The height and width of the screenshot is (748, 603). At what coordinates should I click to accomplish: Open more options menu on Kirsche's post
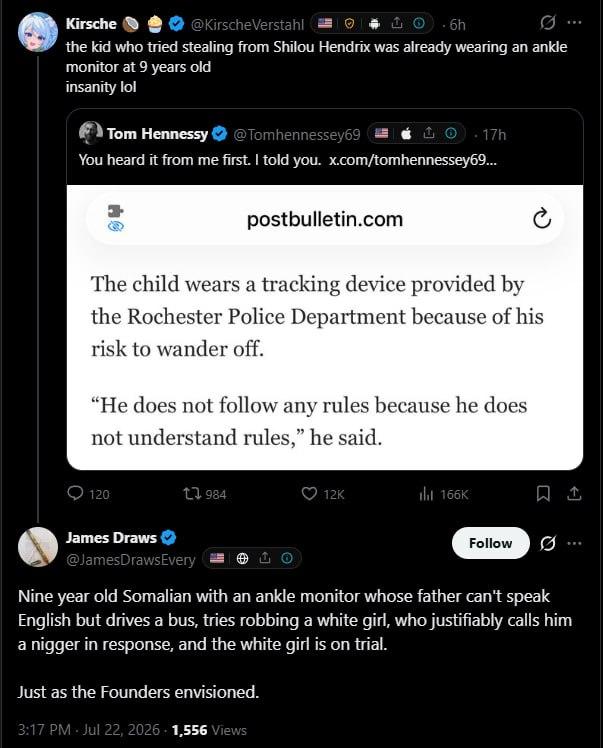(574, 22)
